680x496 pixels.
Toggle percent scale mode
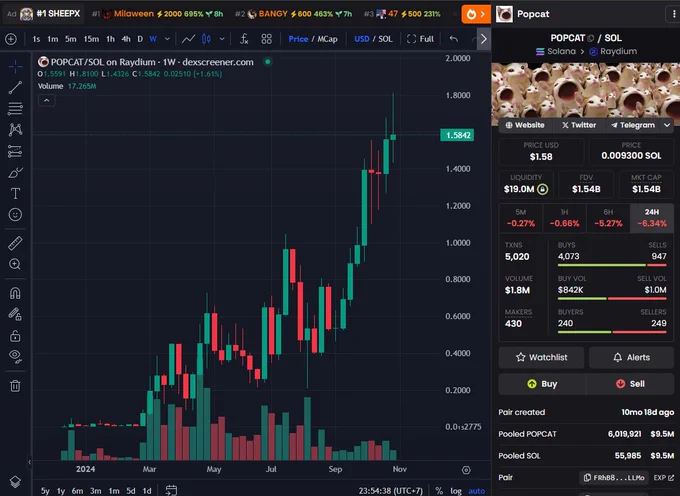pyautogui.click(x=439, y=491)
